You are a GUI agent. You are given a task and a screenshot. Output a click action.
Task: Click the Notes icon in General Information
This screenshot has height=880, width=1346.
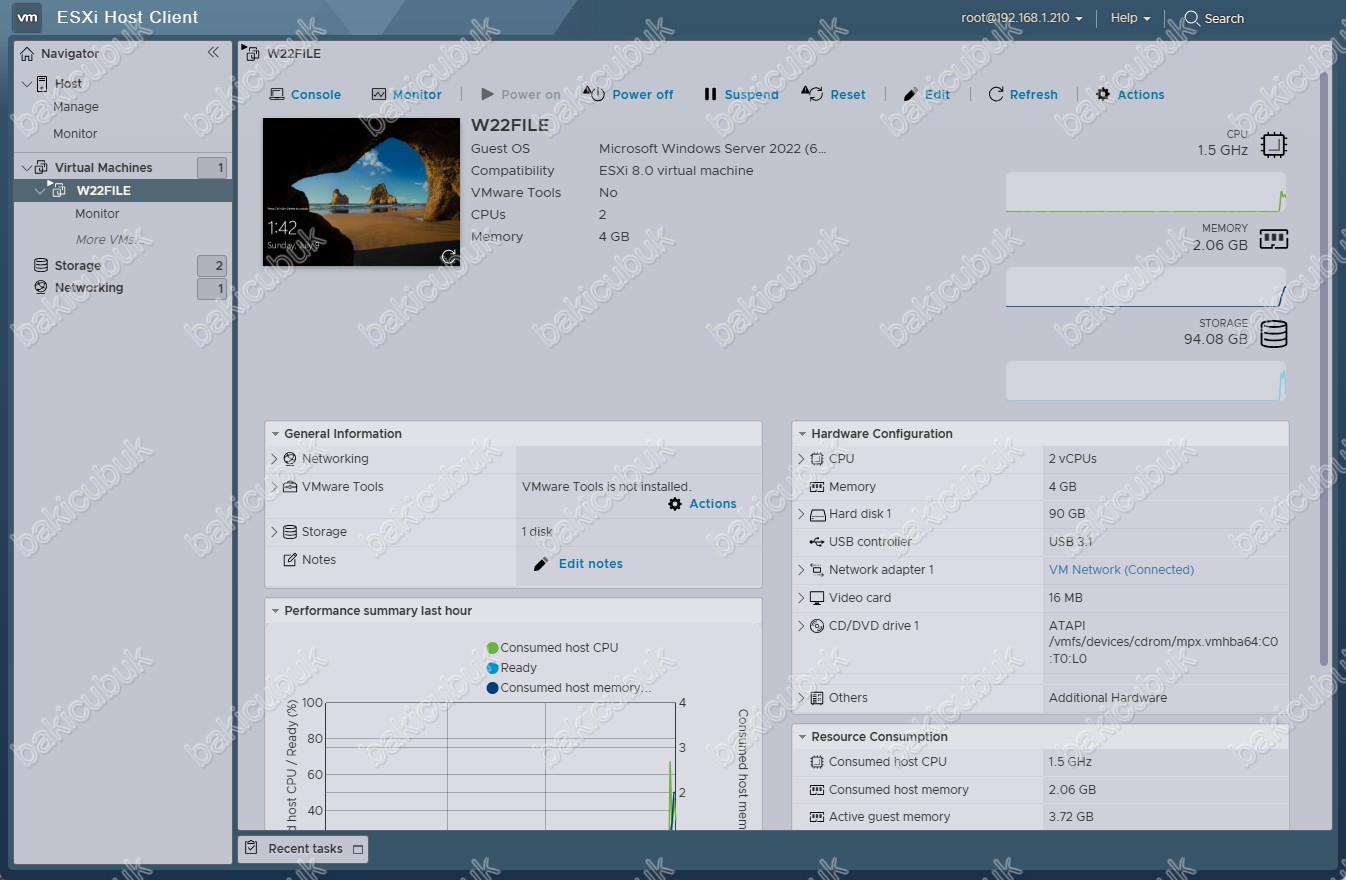tap(290, 560)
